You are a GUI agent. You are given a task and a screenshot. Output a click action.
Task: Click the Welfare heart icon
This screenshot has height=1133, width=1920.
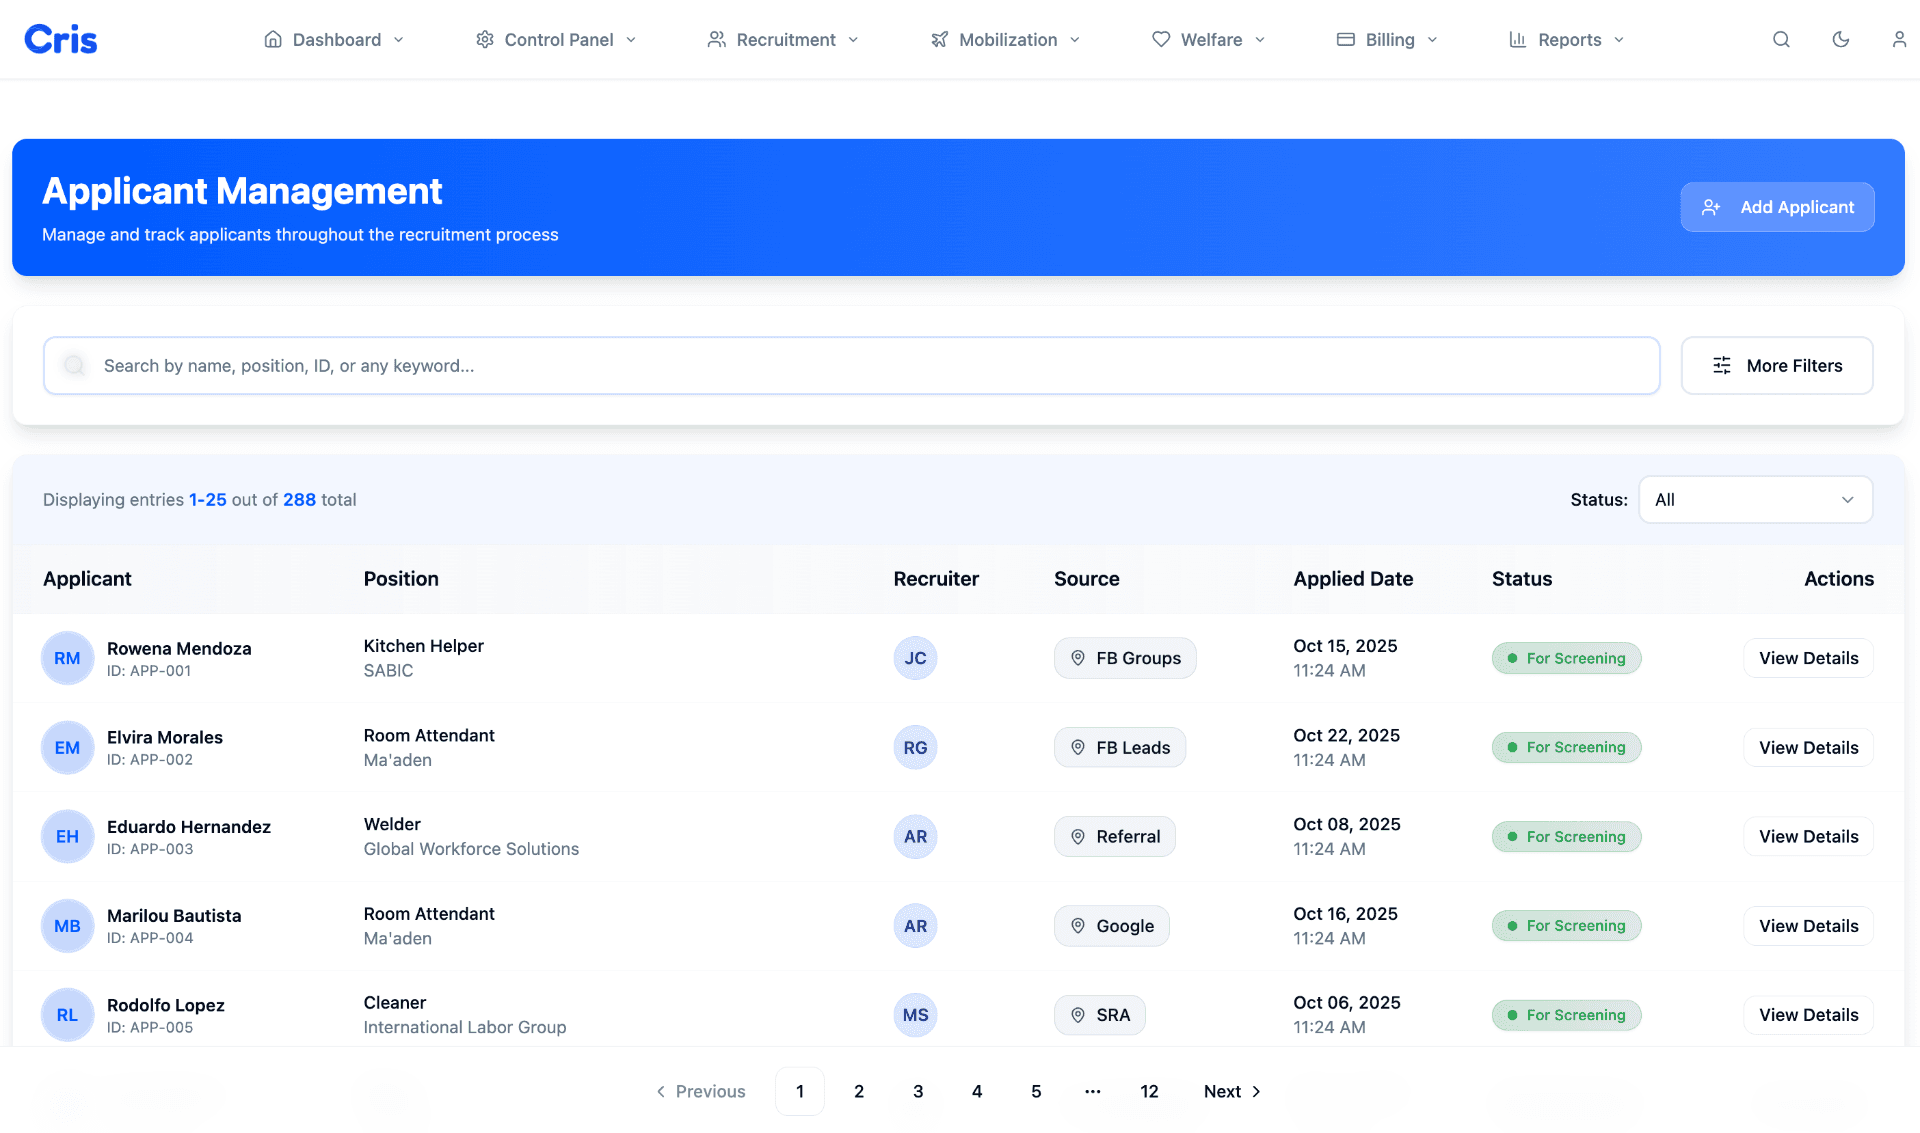(x=1161, y=39)
